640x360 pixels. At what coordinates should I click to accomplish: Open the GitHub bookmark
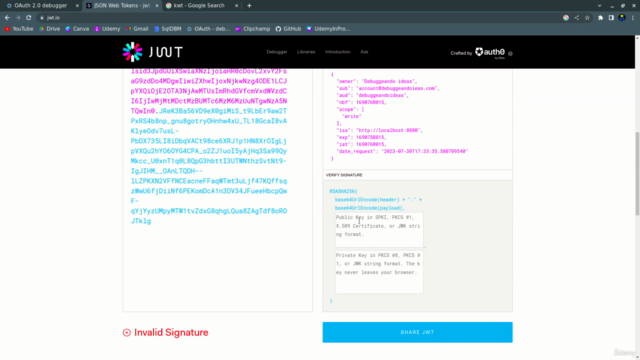click(288, 29)
